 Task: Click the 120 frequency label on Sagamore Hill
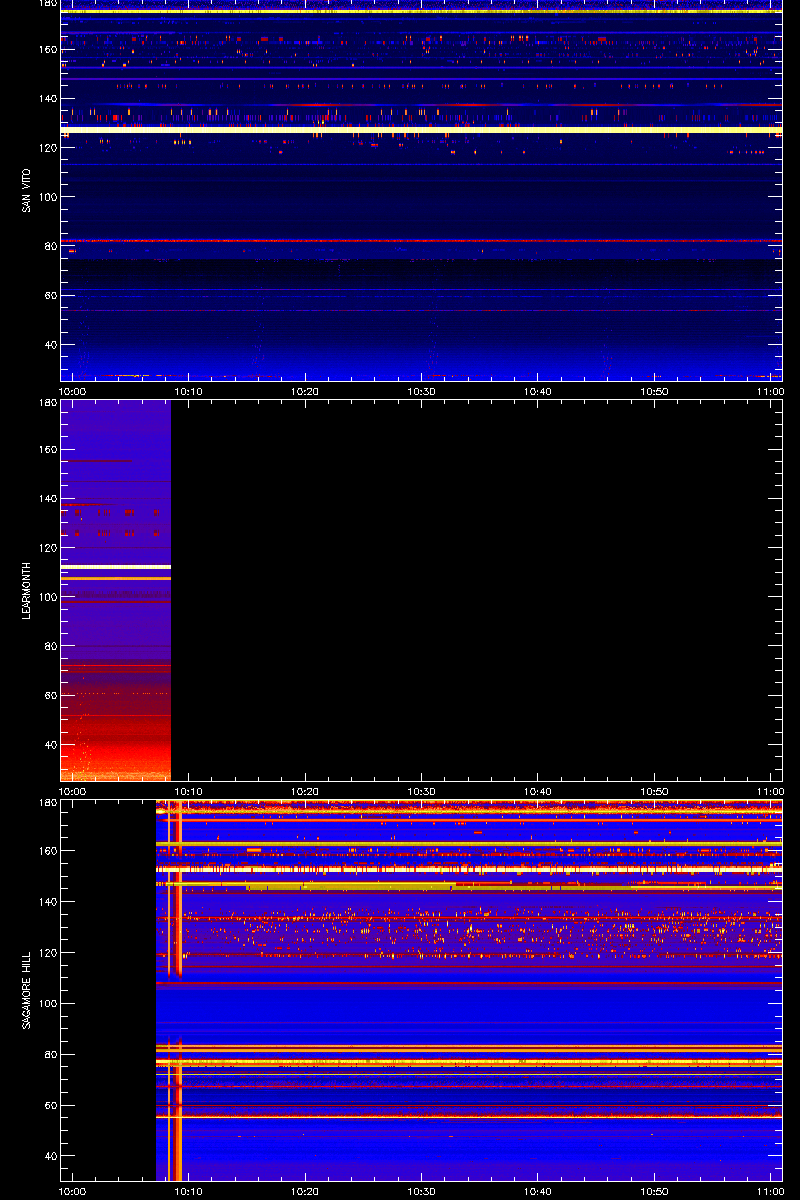[47, 953]
